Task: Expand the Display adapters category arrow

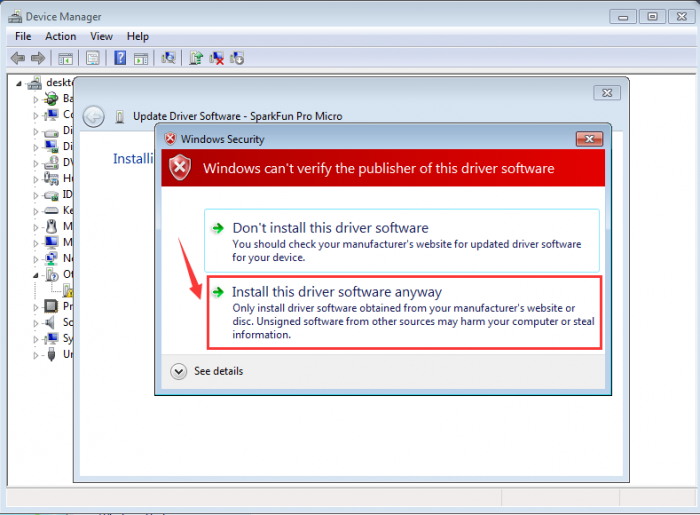Action: pyautogui.click(x=36, y=147)
